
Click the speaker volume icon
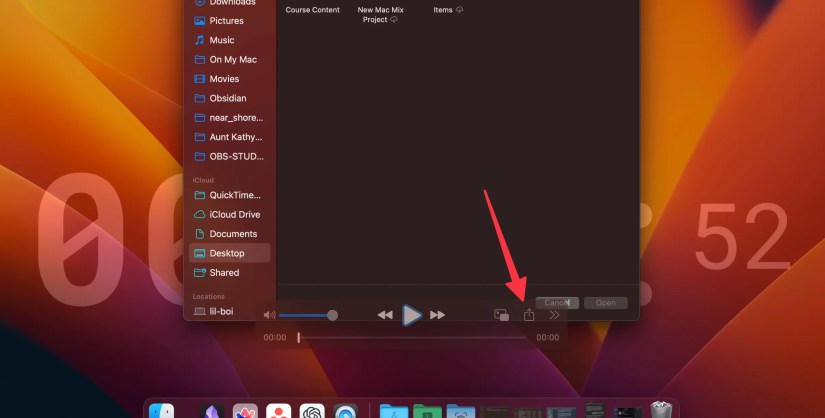click(269, 315)
